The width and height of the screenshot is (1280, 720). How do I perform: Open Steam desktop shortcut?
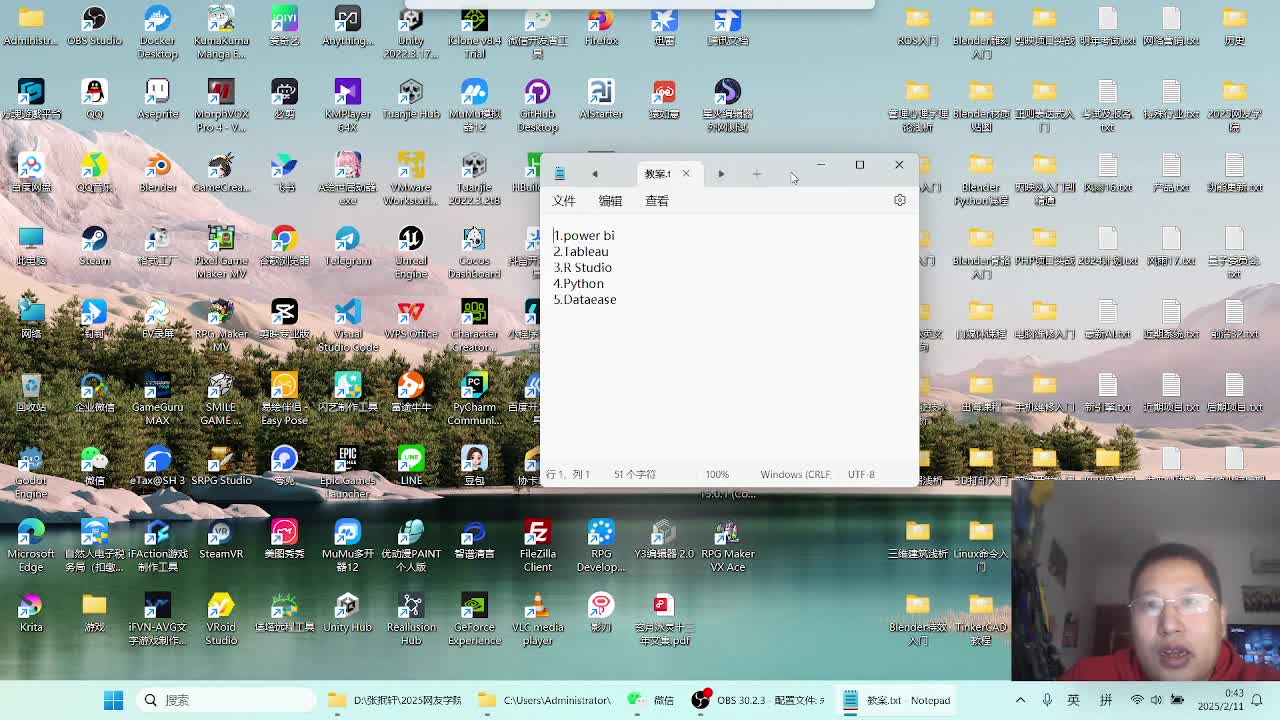[x=94, y=245]
